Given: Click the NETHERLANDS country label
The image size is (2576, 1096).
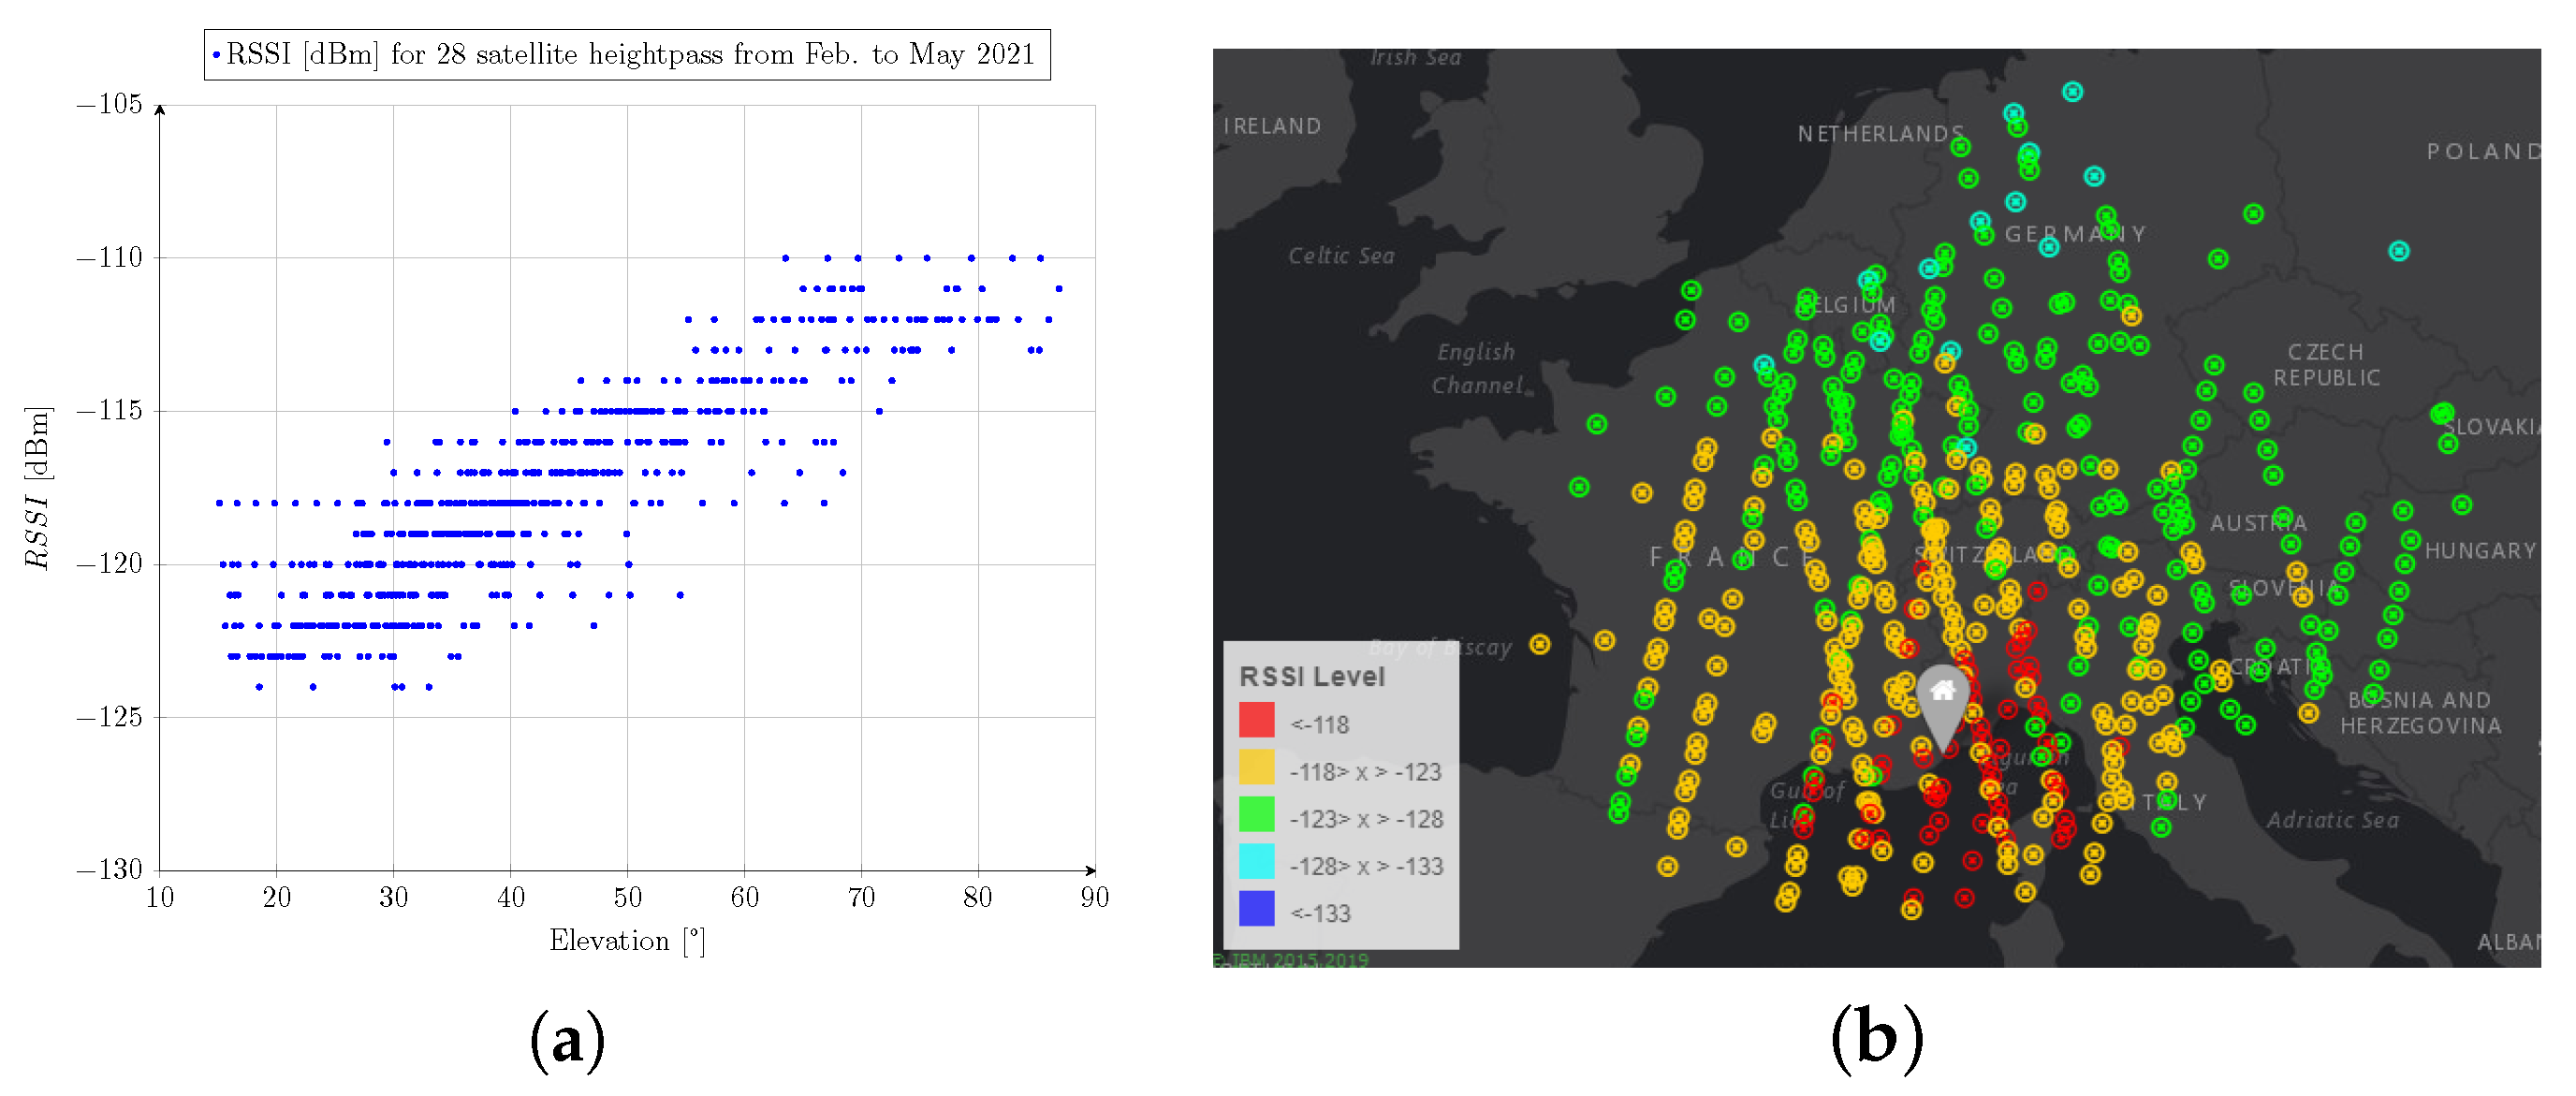Looking at the screenshot, I should point(1879,134).
